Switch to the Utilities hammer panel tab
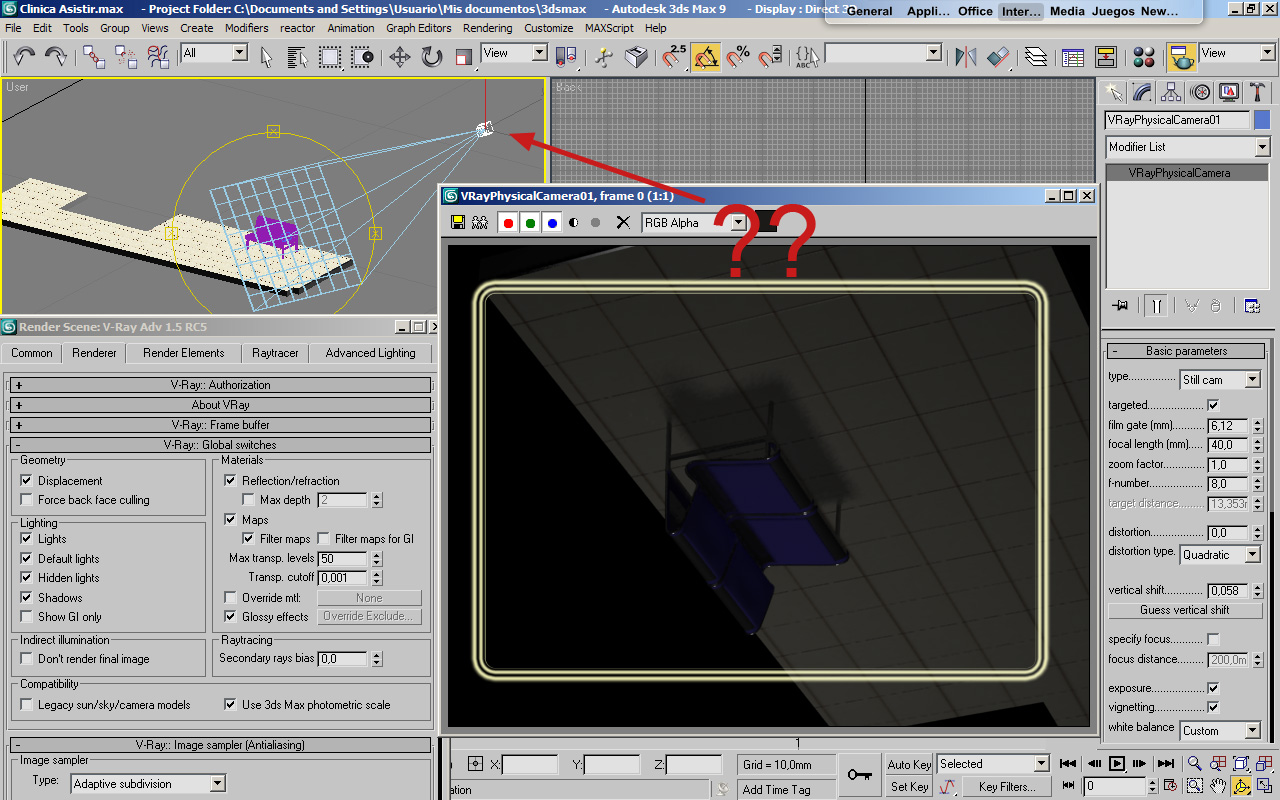 click(1258, 93)
